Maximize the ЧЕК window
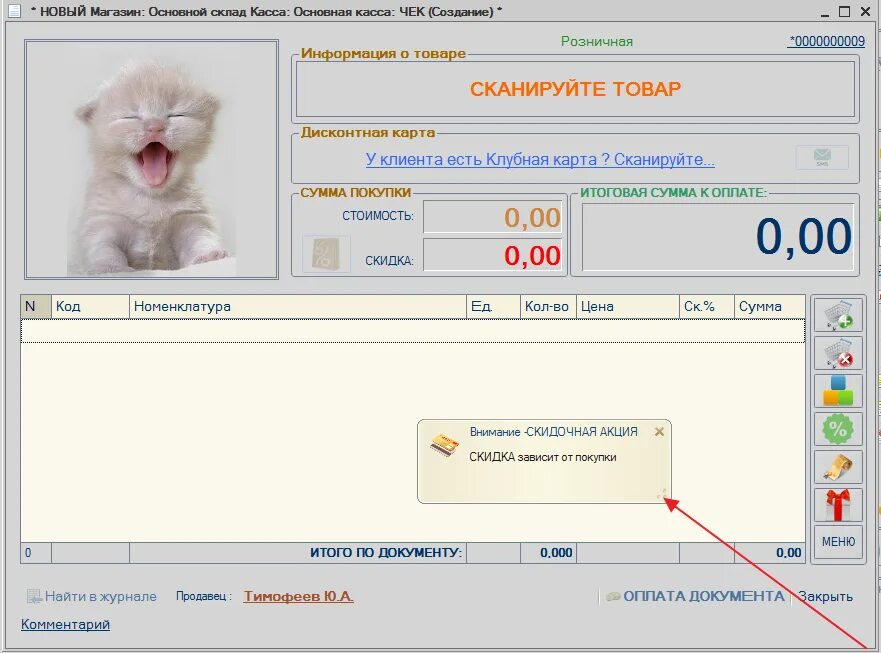The width and height of the screenshot is (881, 653). 844,11
